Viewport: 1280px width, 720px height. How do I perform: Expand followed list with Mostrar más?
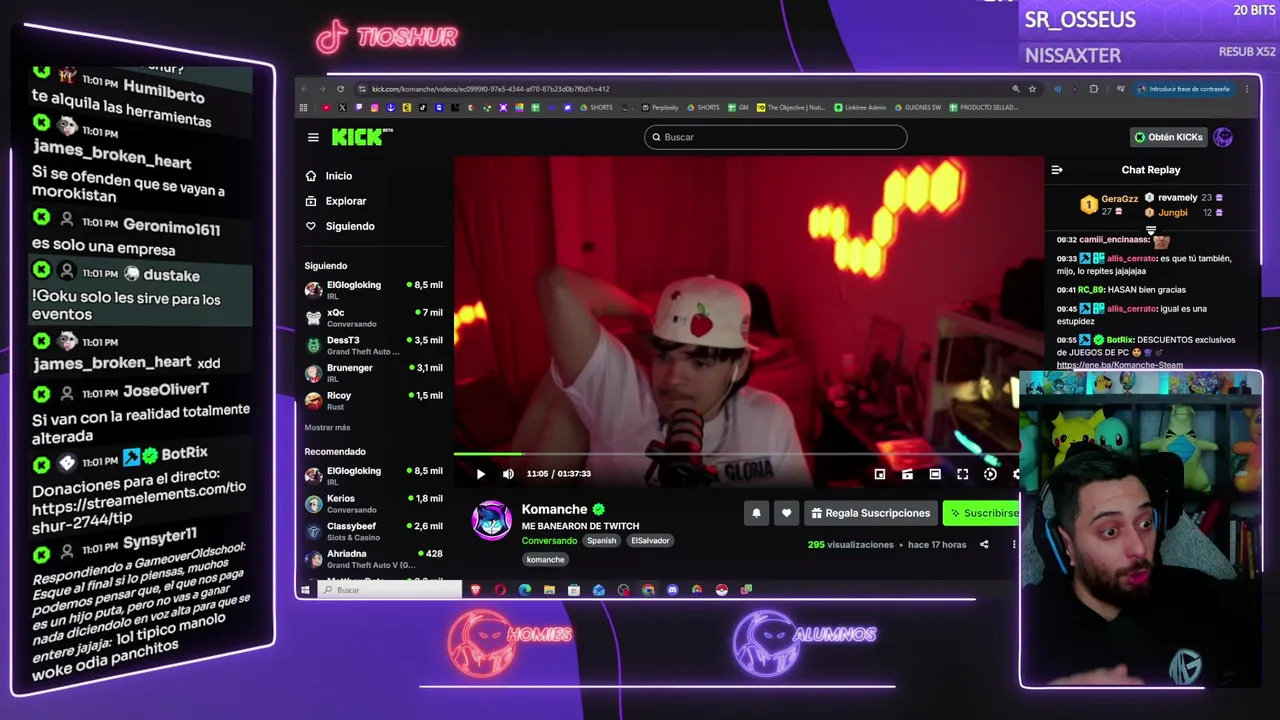click(327, 428)
